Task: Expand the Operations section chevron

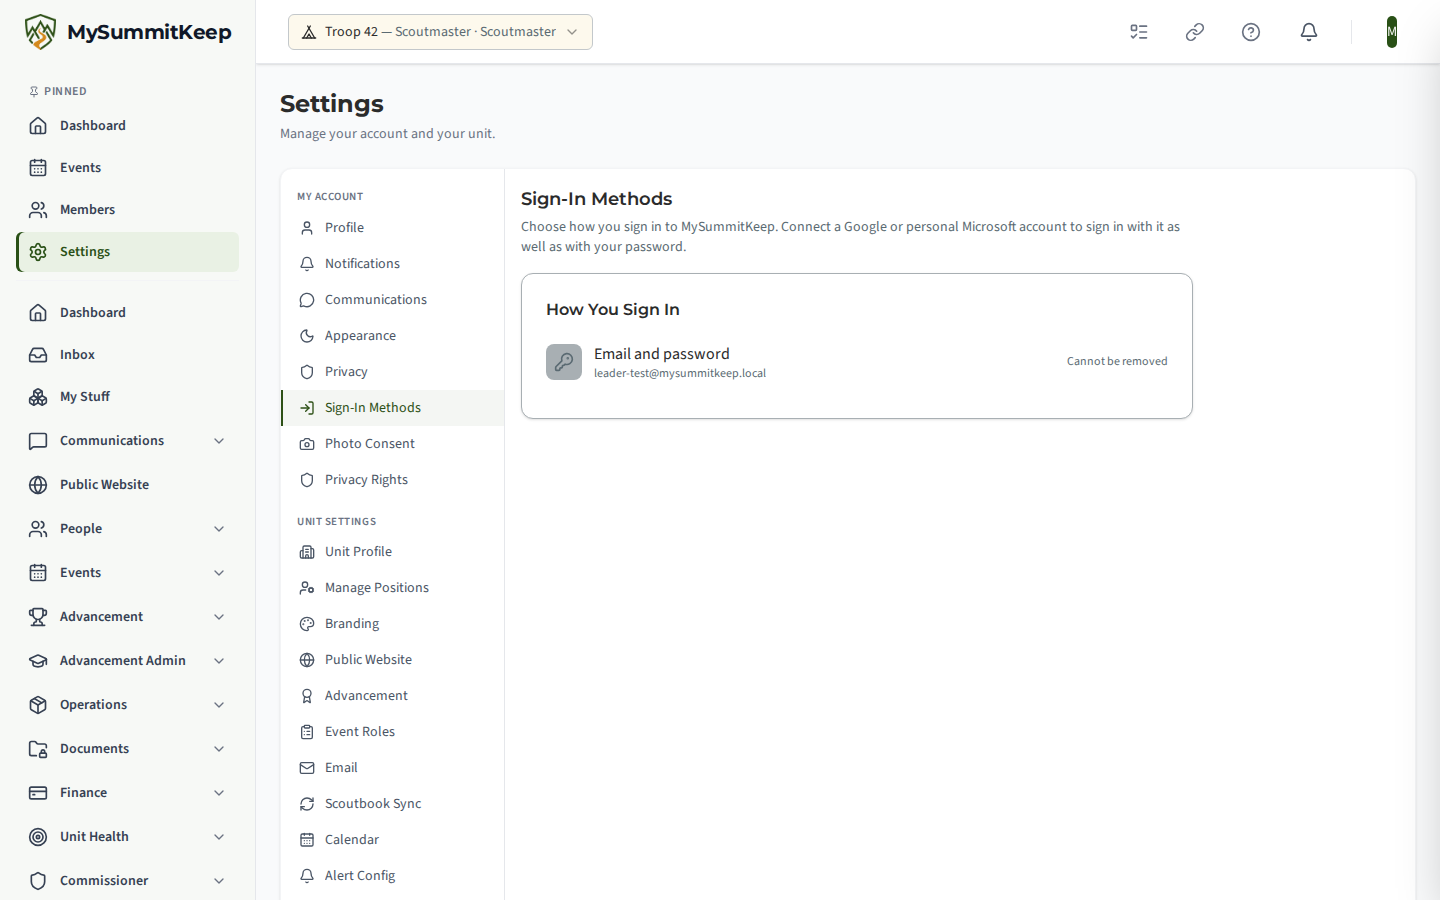Action: coord(219,705)
